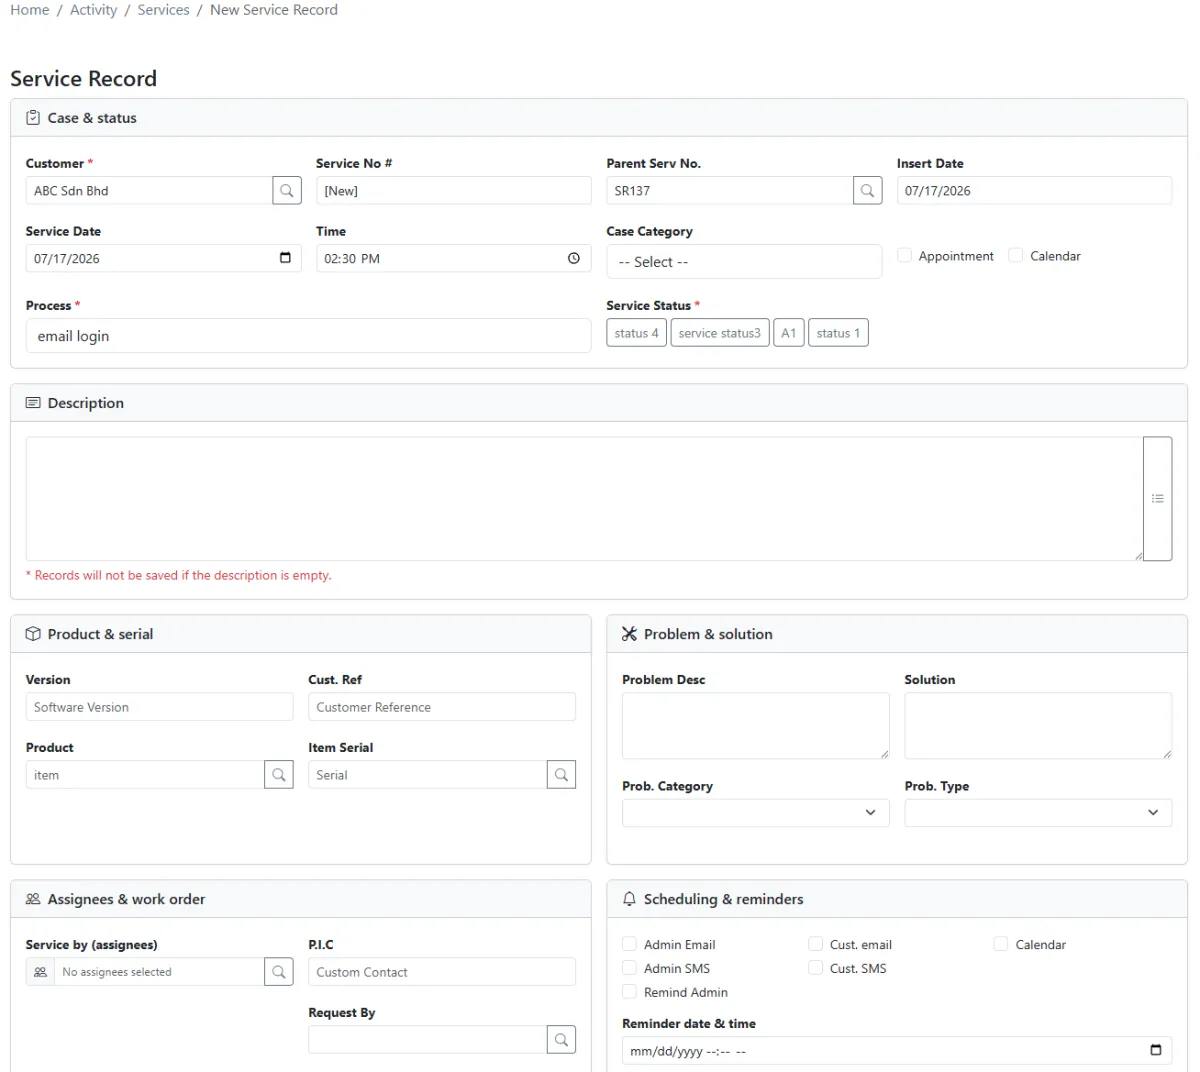Screen dimensions: 1200x1072
Task: Click the Customer Reference input
Action: pyautogui.click(x=442, y=707)
